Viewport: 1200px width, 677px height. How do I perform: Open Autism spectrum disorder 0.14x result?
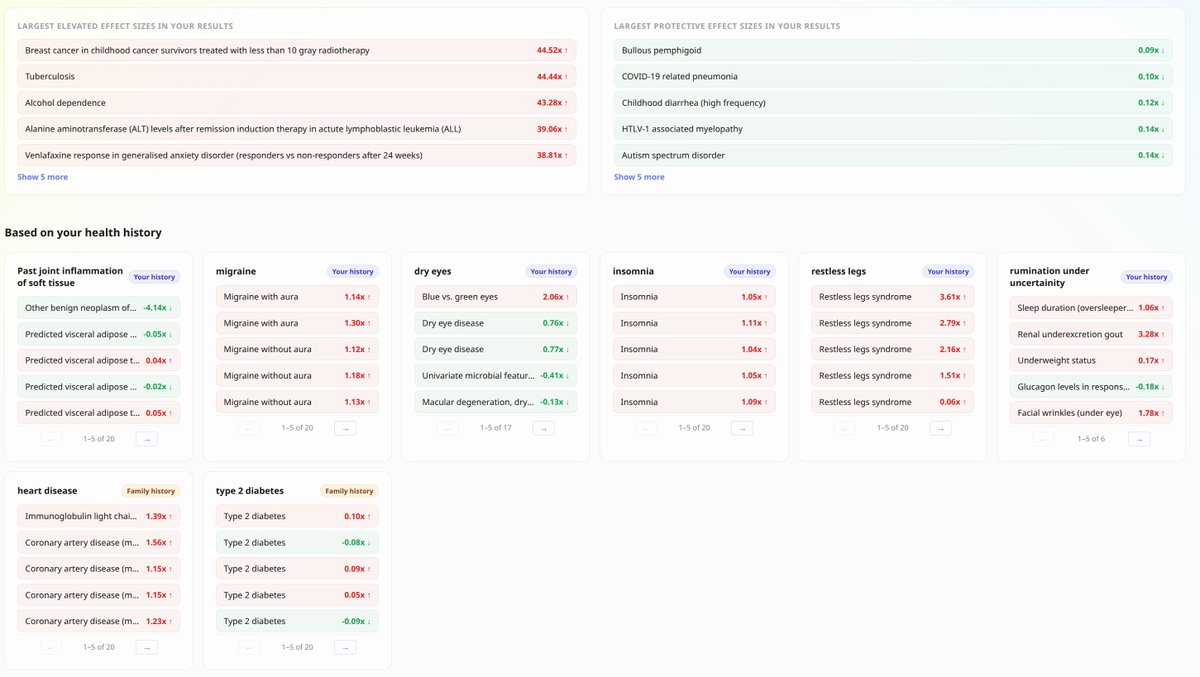(893, 155)
